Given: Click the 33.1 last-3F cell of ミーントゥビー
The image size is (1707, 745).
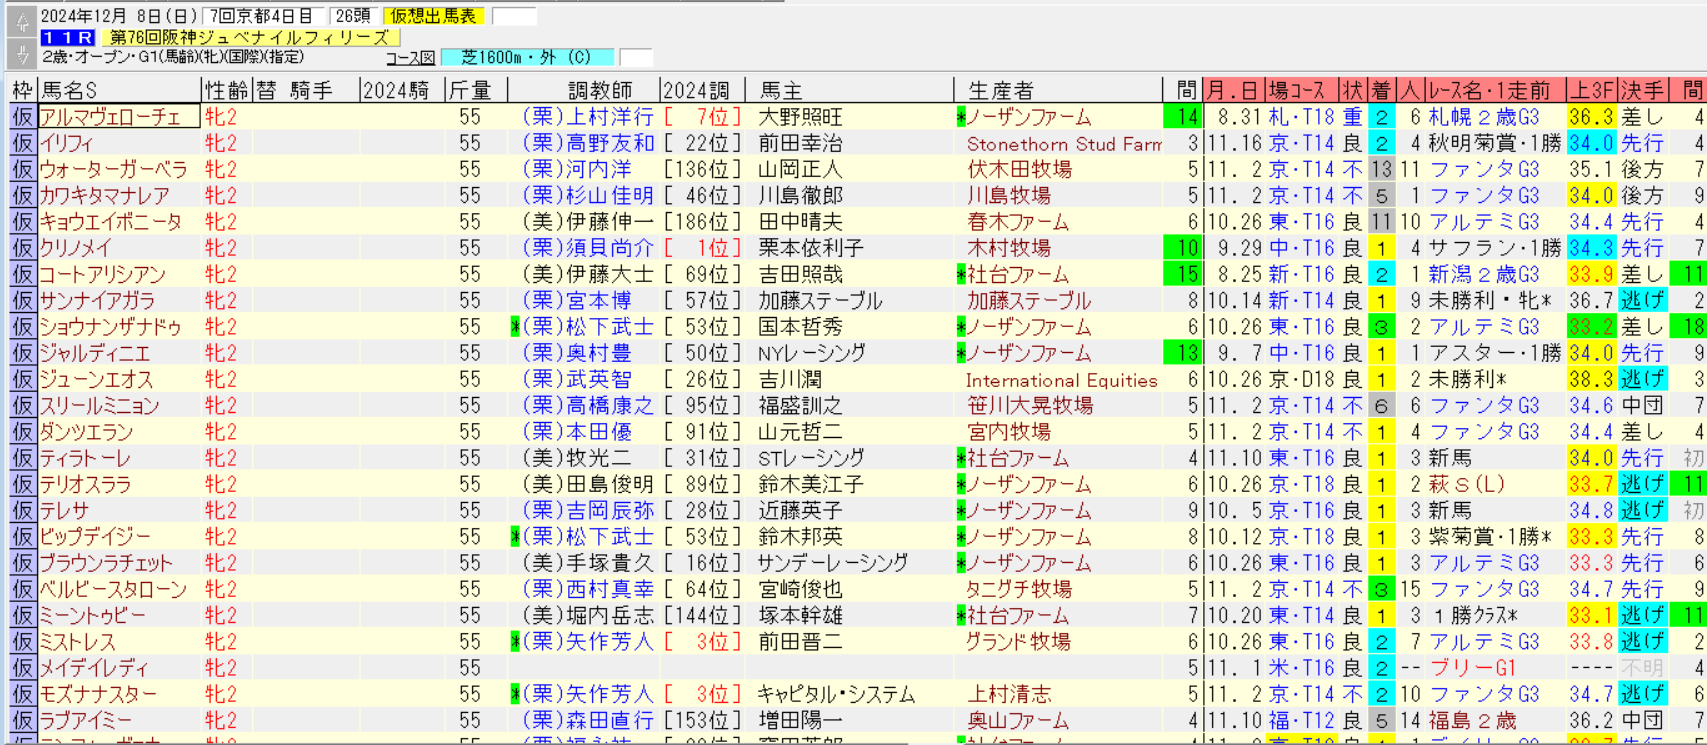Looking at the screenshot, I should point(1591,615).
